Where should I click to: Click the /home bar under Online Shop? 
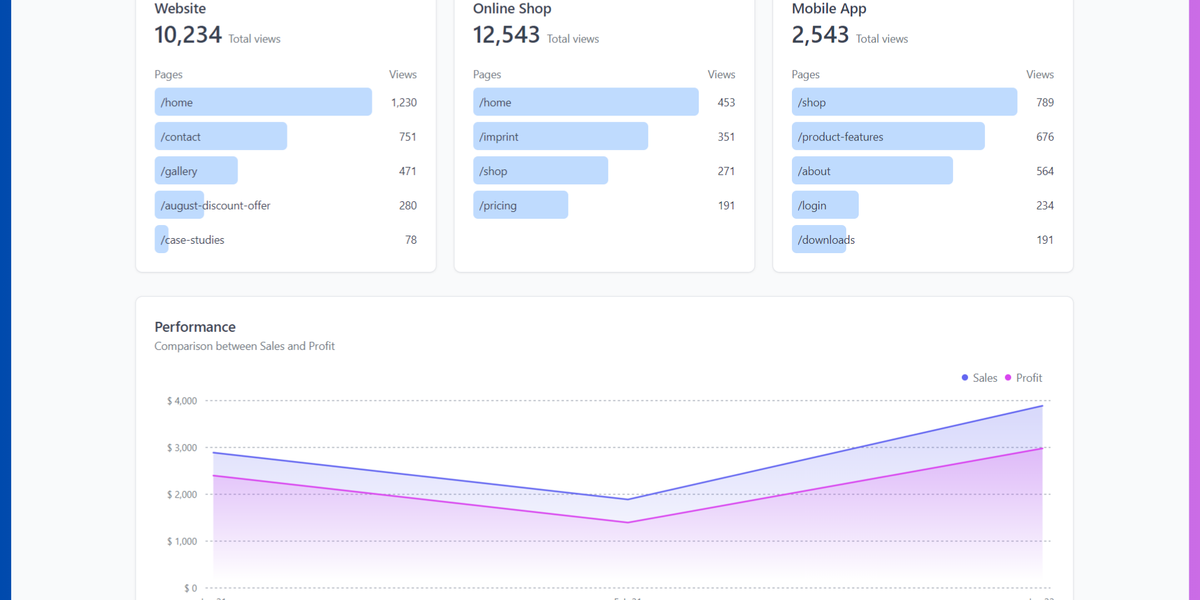pyautogui.click(x=585, y=101)
